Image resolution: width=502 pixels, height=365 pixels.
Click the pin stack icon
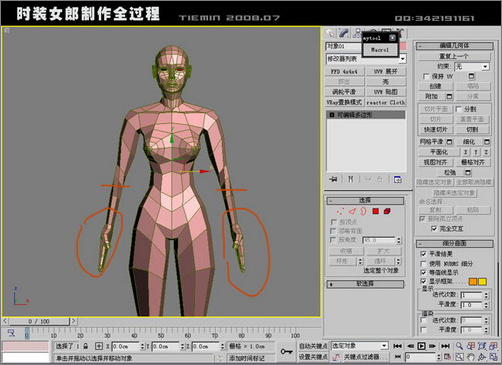(333, 179)
